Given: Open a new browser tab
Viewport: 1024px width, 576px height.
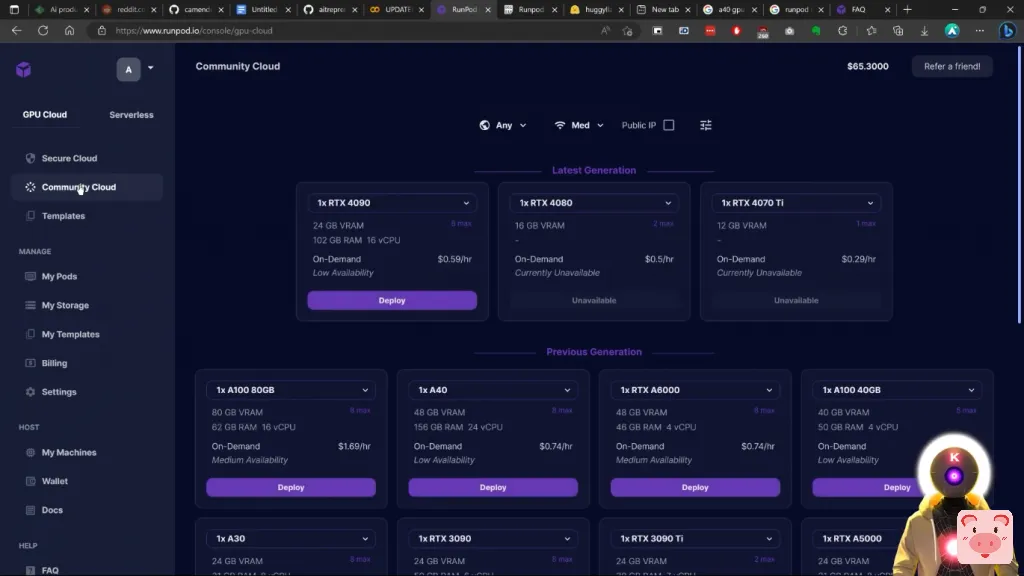Looking at the screenshot, I should (x=907, y=9).
